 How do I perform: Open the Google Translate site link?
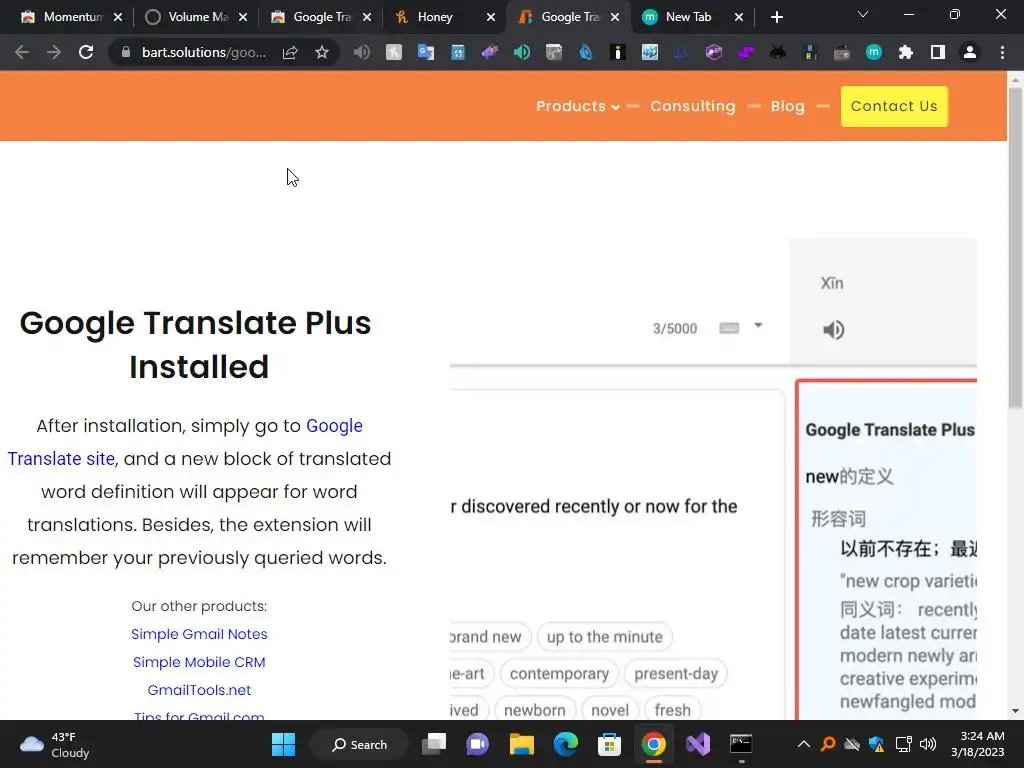[x=185, y=442]
